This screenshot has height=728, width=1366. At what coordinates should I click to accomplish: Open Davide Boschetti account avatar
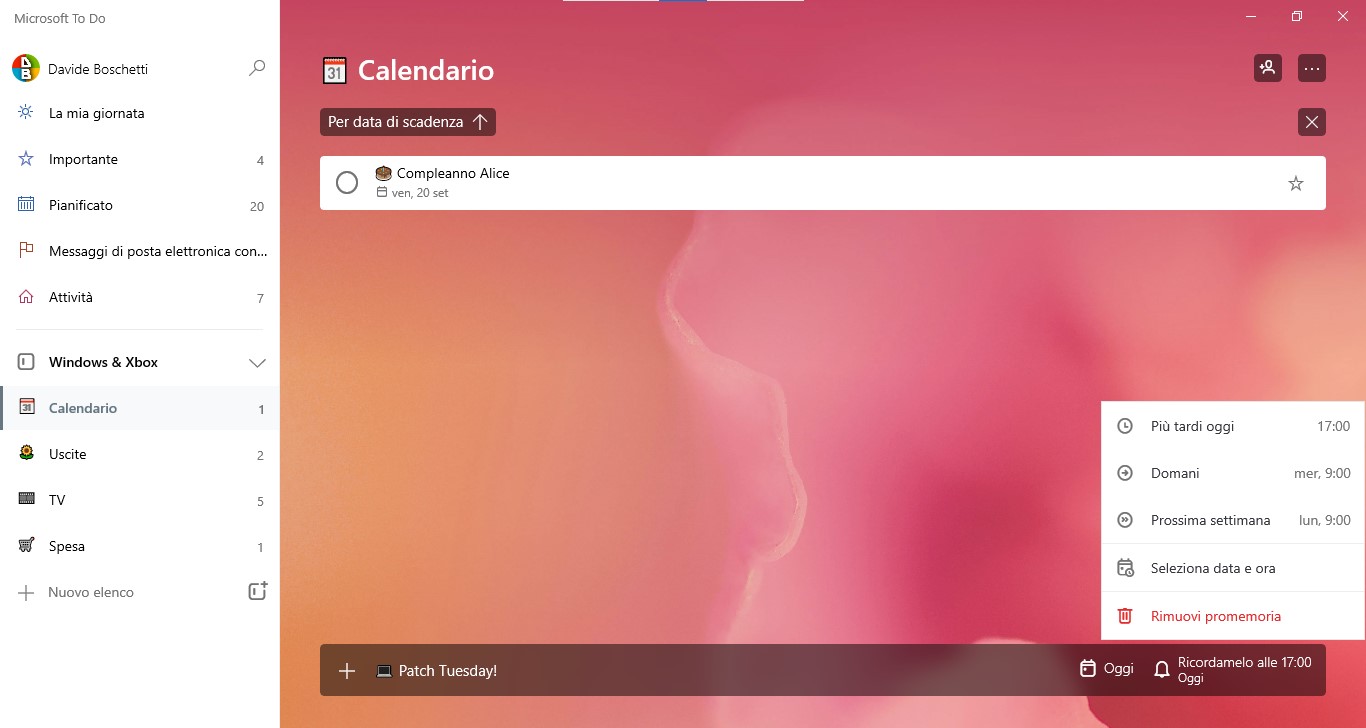pyautogui.click(x=26, y=69)
